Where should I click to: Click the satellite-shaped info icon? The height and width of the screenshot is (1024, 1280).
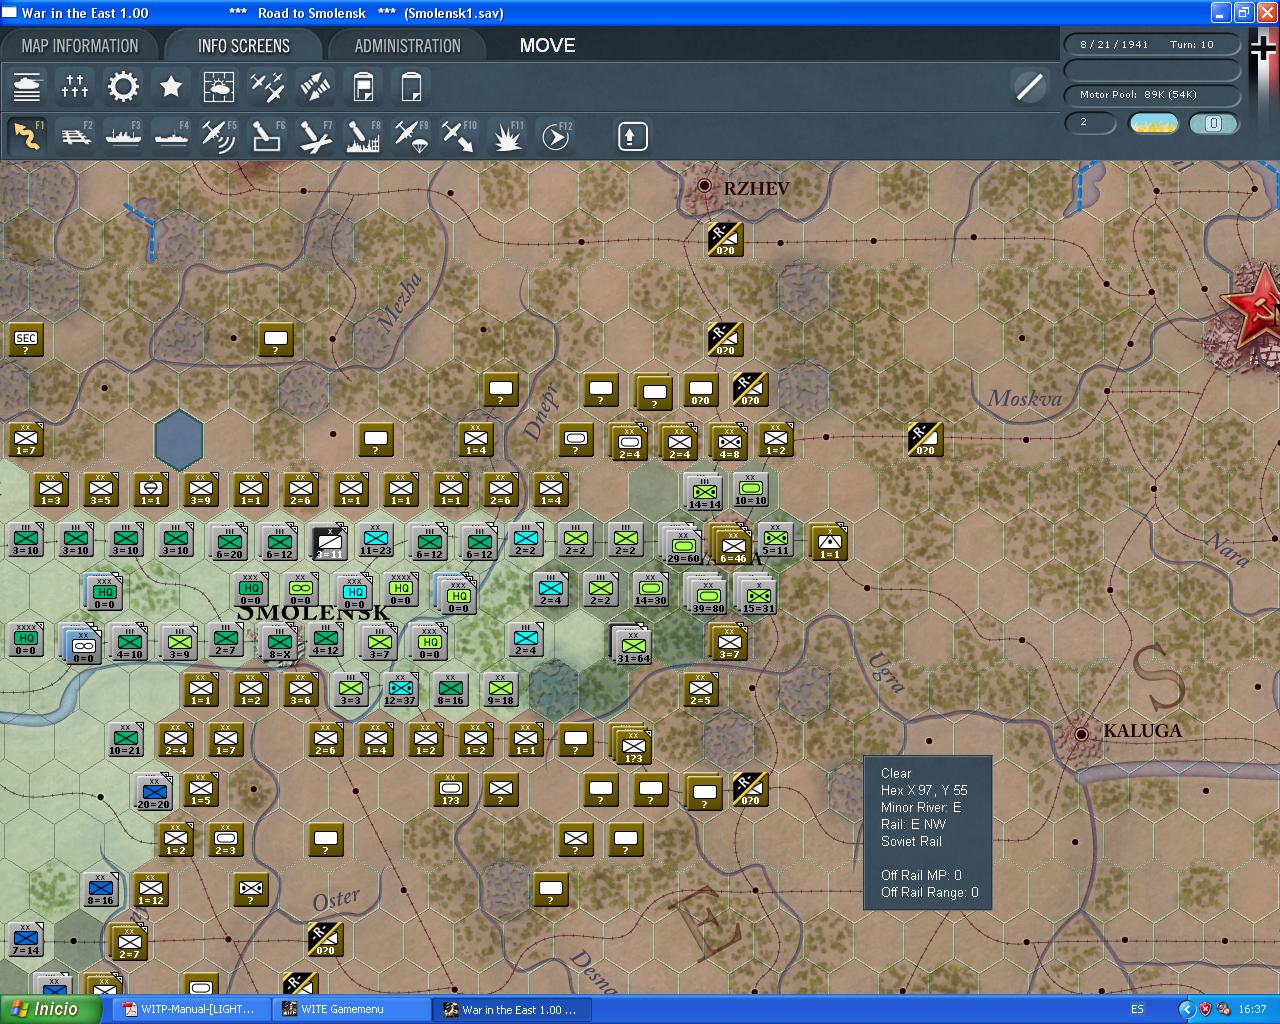(315, 87)
